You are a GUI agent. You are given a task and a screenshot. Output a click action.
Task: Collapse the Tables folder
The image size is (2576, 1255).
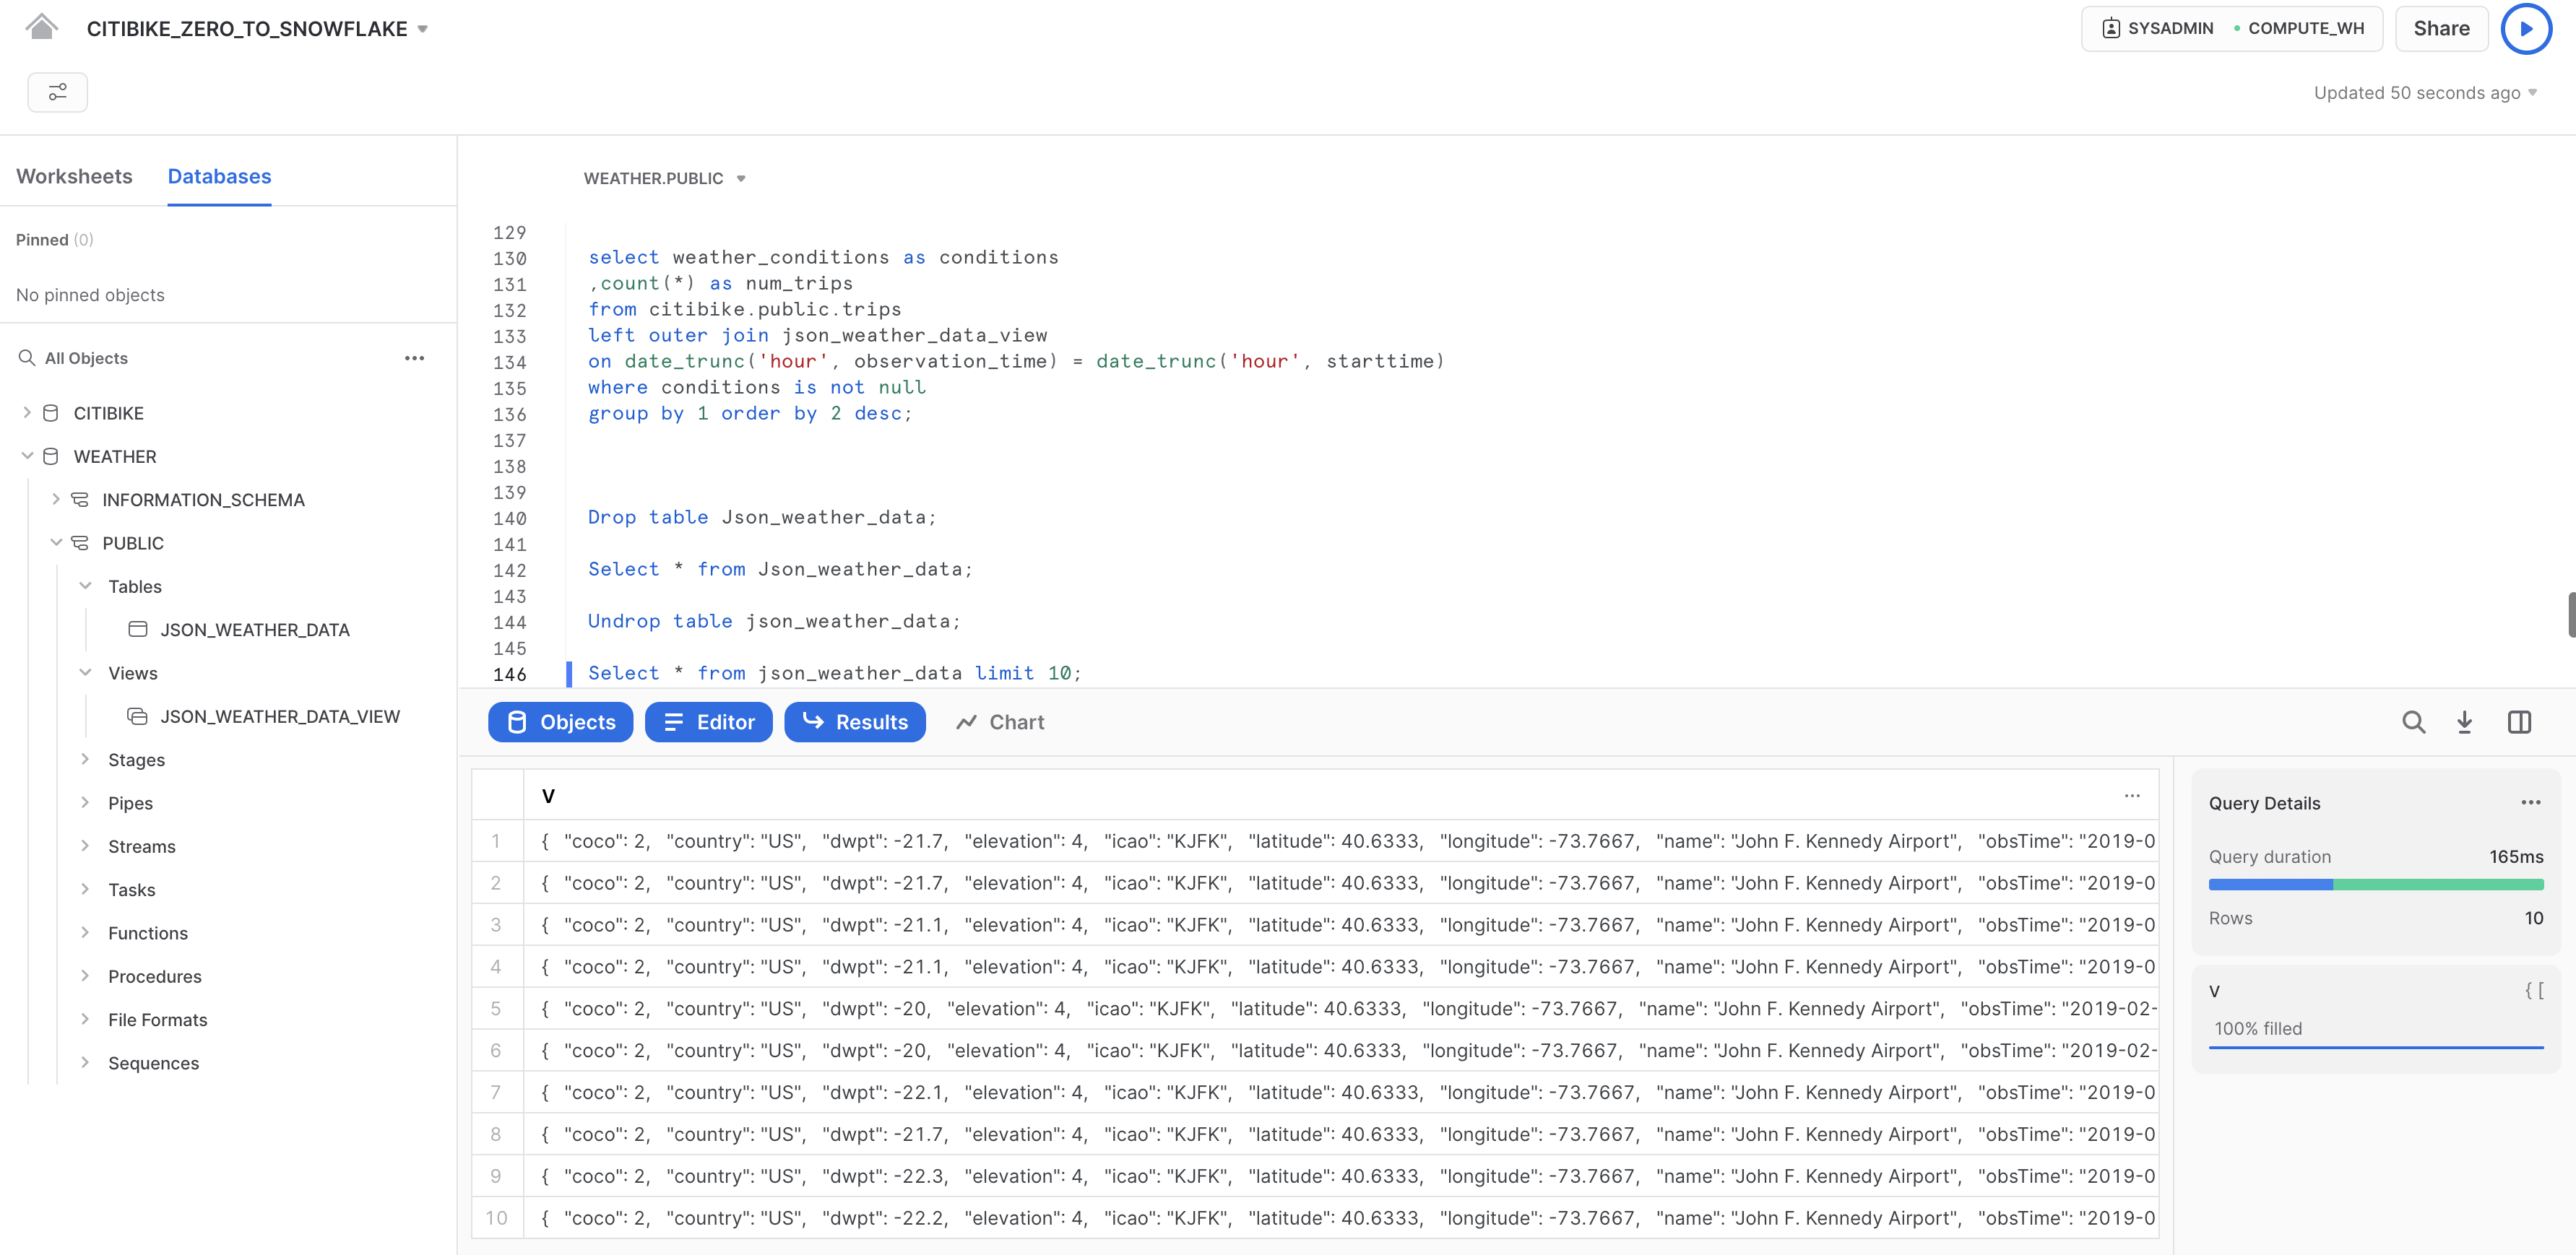point(85,586)
